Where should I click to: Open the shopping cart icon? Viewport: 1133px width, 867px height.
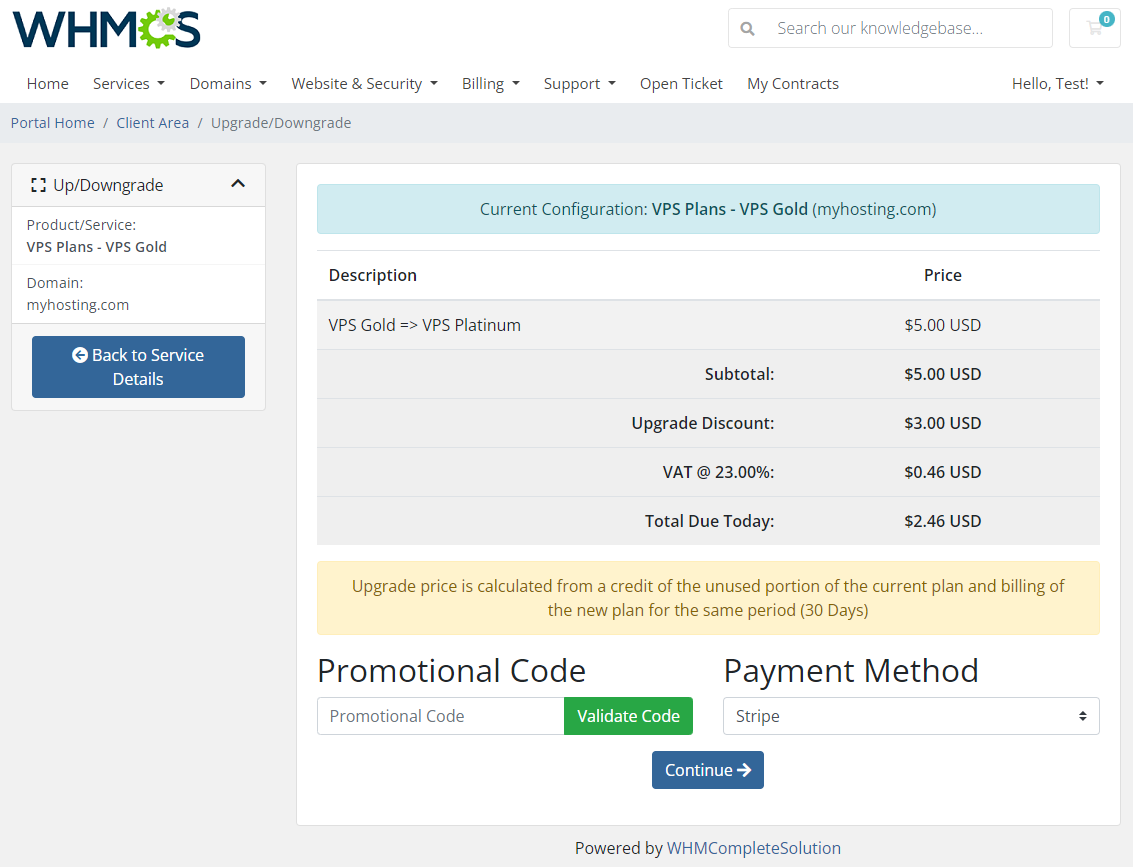pyautogui.click(x=1094, y=30)
